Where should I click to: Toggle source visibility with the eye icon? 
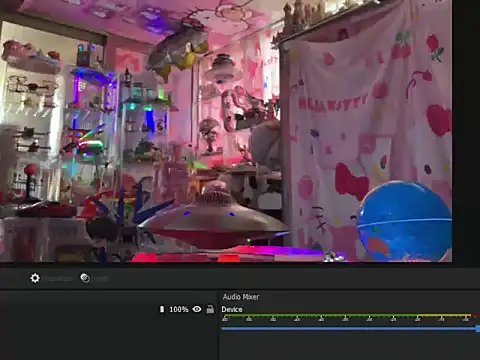click(197, 309)
